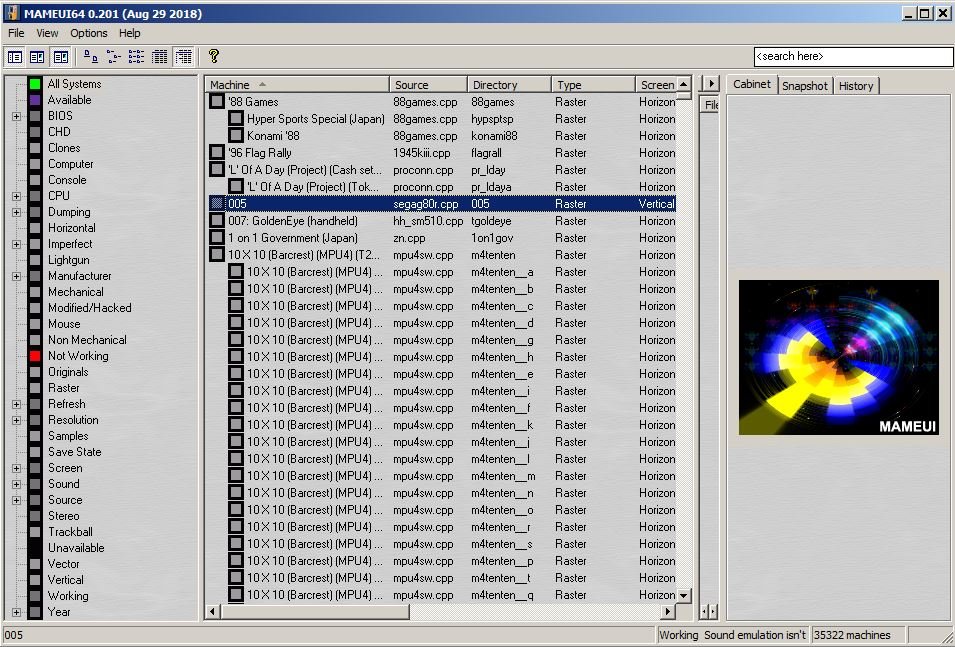Expand the CPU folder
Screen dimensions: 955x647
pos(16,196)
